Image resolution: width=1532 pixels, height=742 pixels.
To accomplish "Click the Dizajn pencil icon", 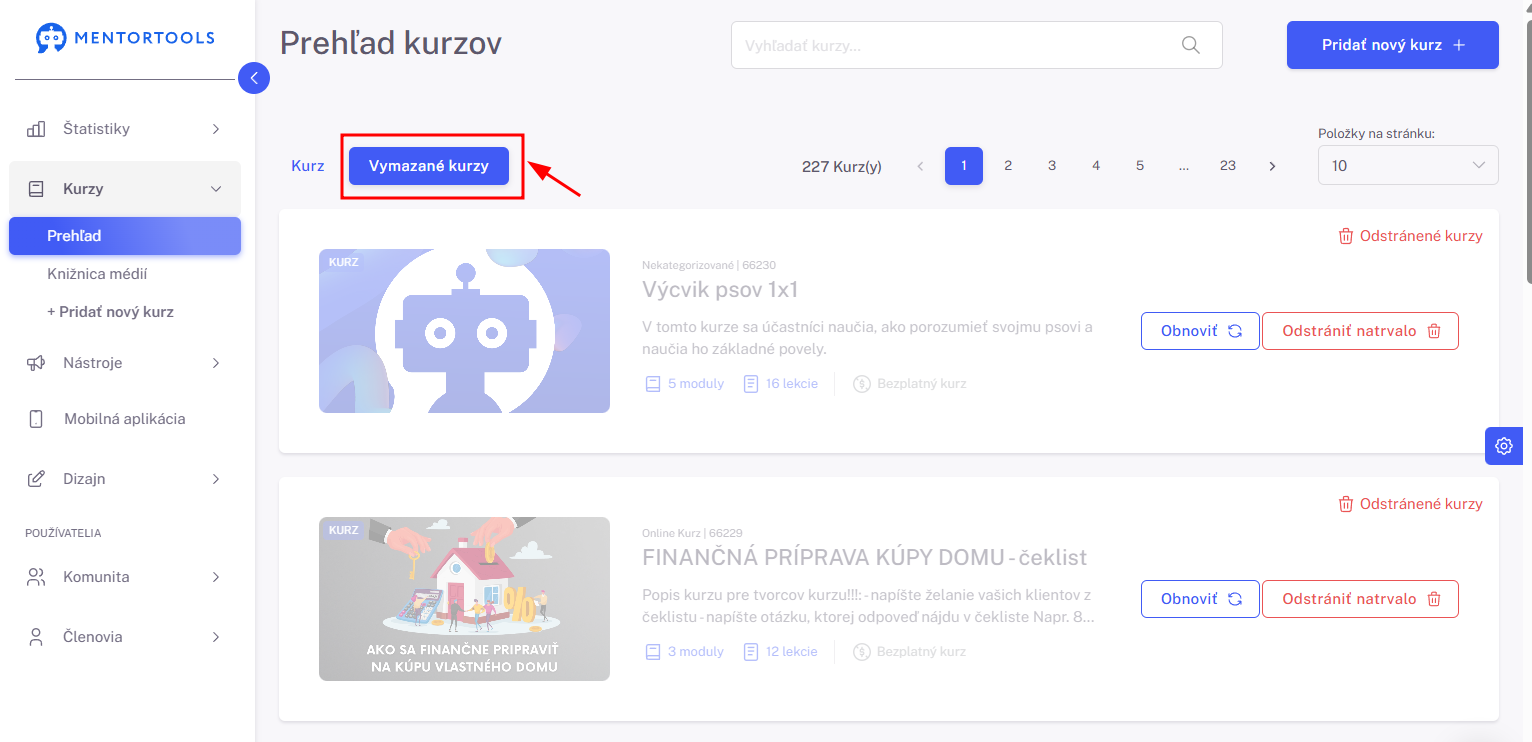I will [36, 479].
